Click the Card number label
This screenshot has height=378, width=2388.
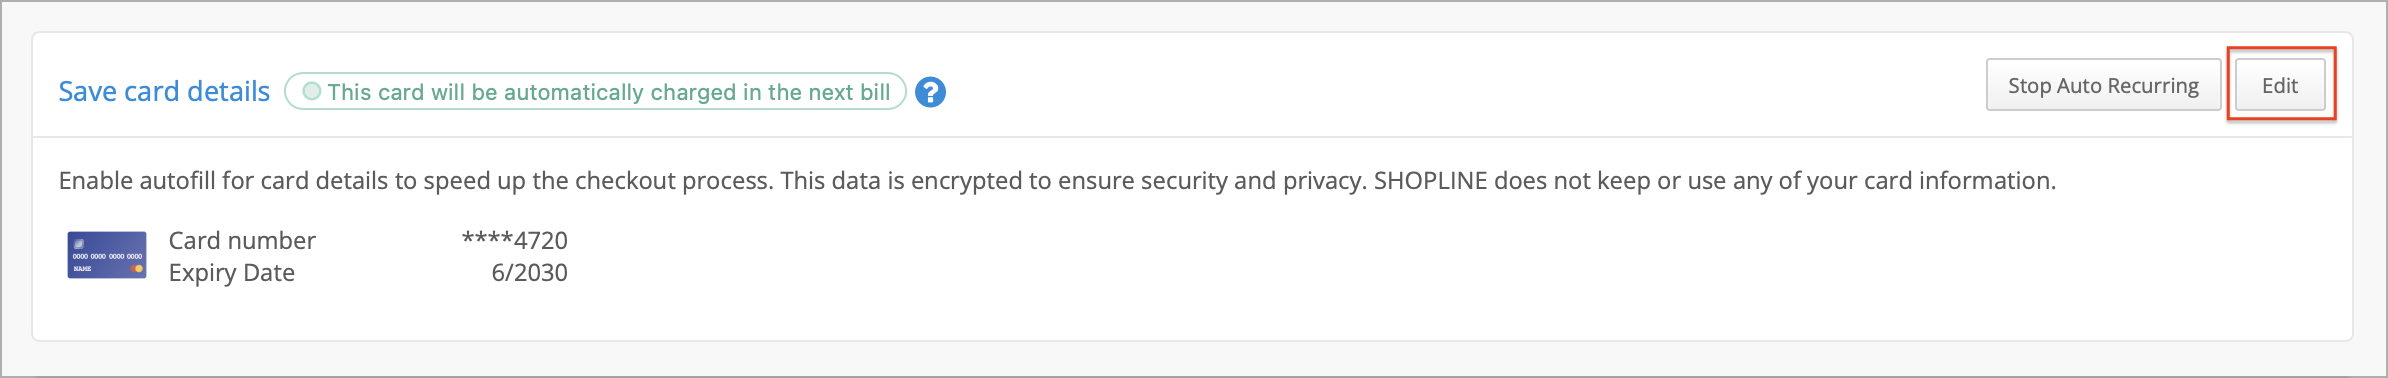242,240
